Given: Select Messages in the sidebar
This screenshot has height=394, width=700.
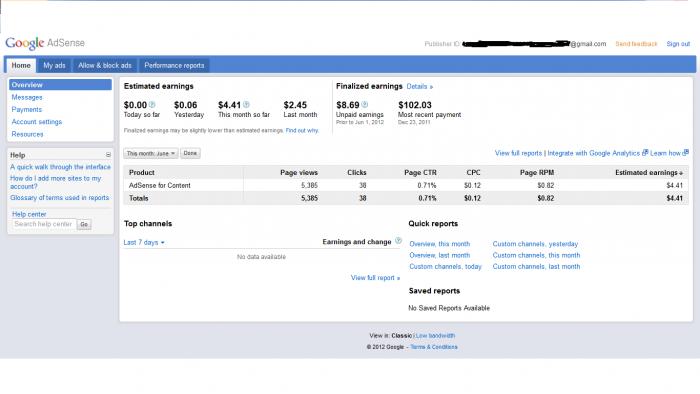Looking at the screenshot, I should tap(27, 97).
